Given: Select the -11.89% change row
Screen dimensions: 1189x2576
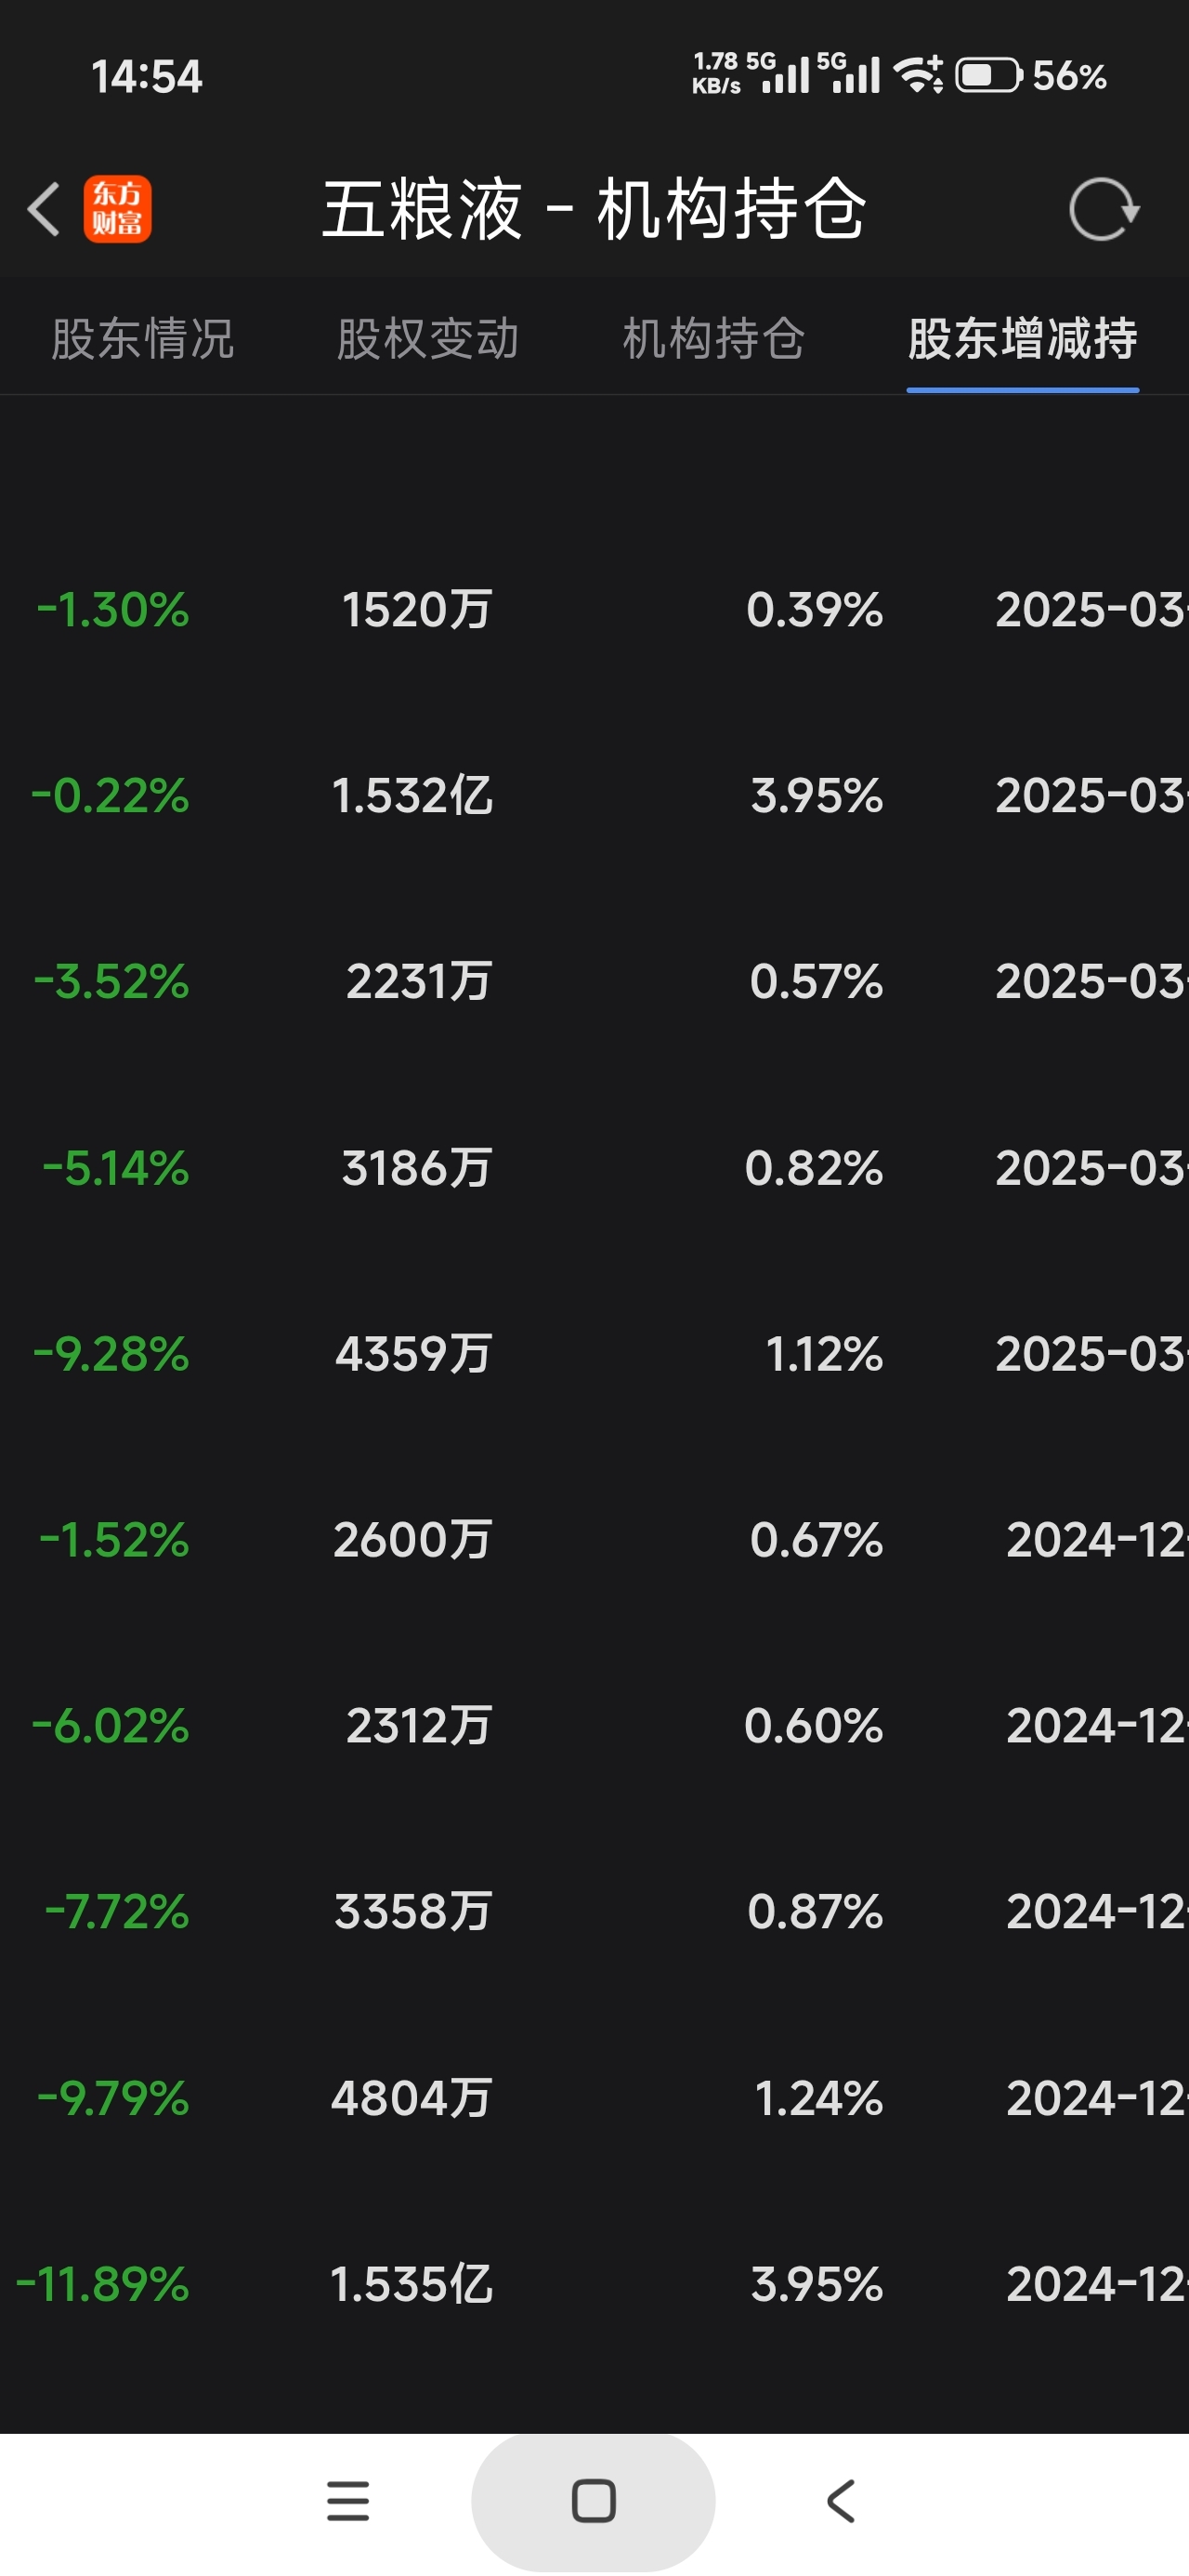Looking at the screenshot, I should click(x=103, y=2284).
